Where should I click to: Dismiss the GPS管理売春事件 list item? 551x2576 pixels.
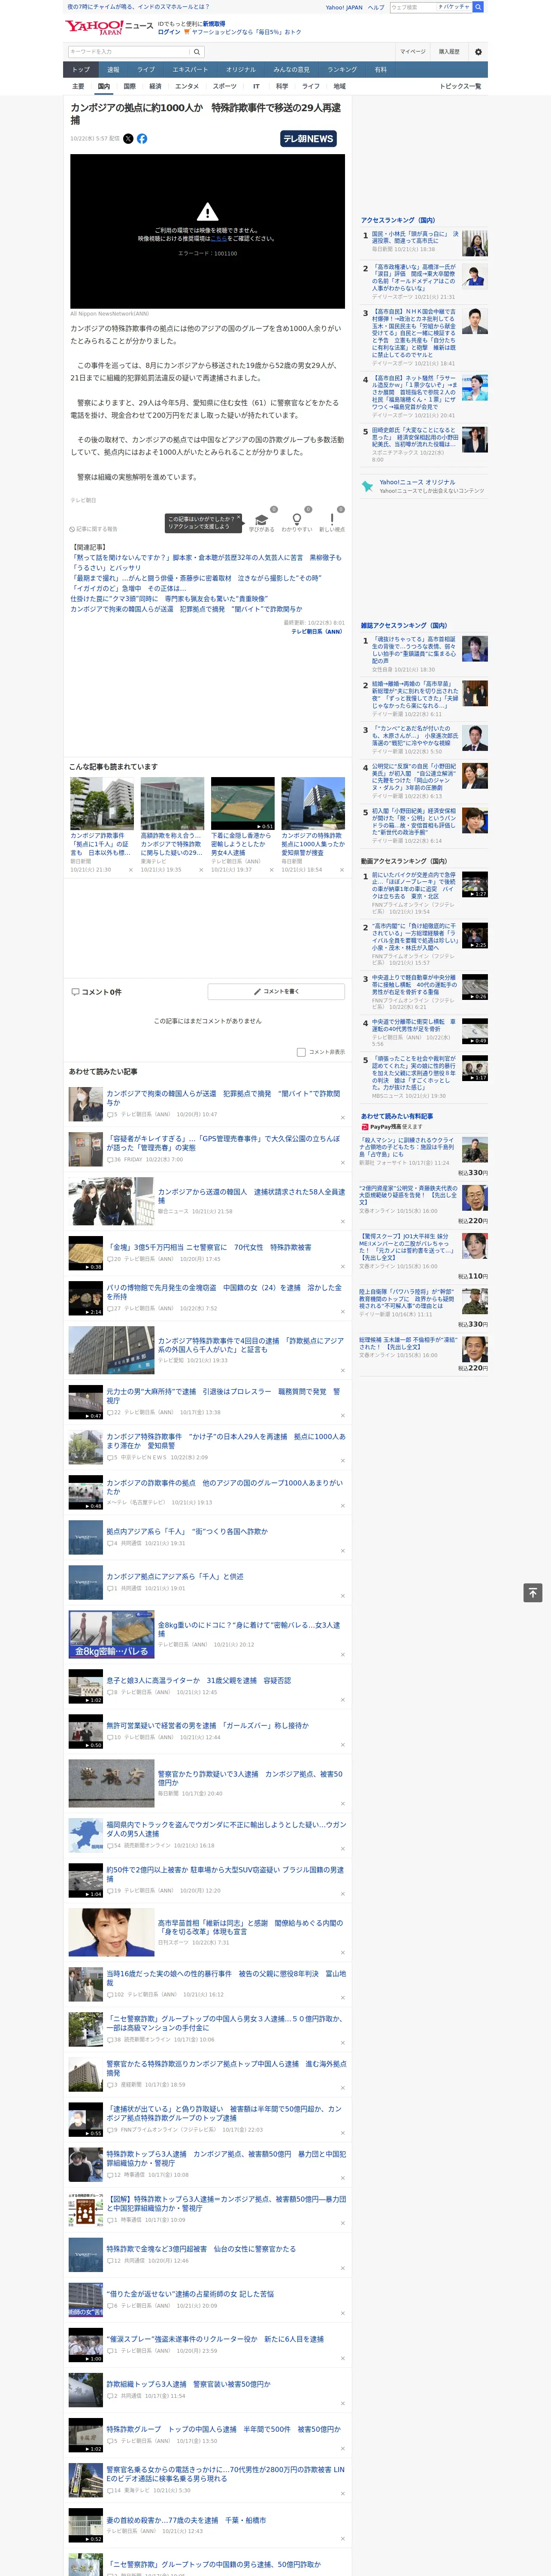tap(343, 1163)
